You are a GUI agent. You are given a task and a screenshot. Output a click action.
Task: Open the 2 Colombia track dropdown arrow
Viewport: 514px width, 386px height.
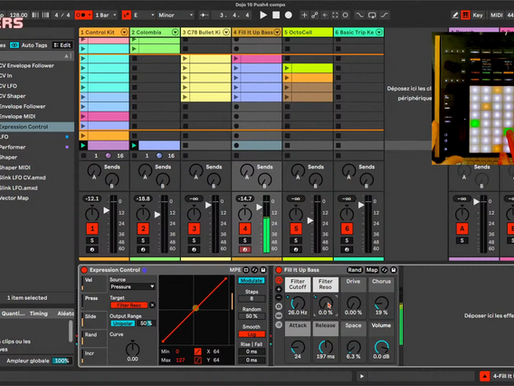pos(175,32)
